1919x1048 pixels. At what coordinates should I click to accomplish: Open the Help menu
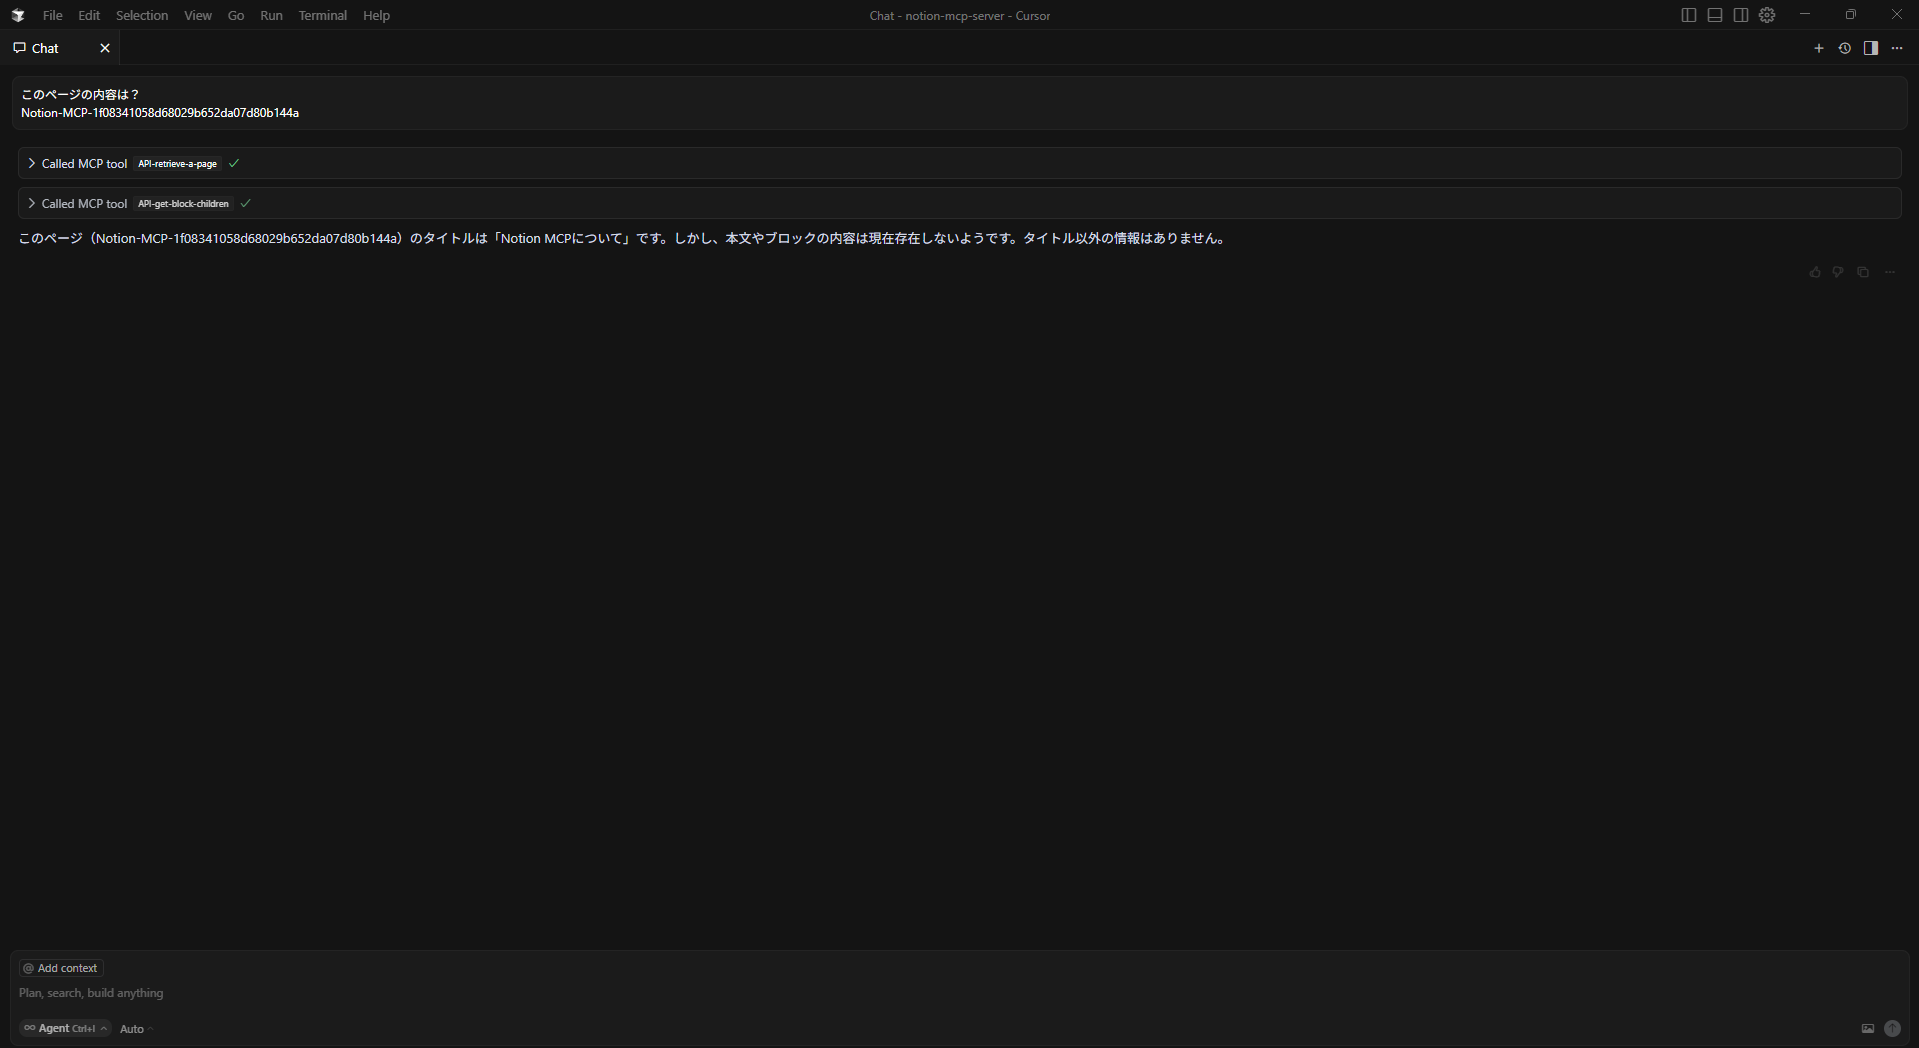(376, 15)
